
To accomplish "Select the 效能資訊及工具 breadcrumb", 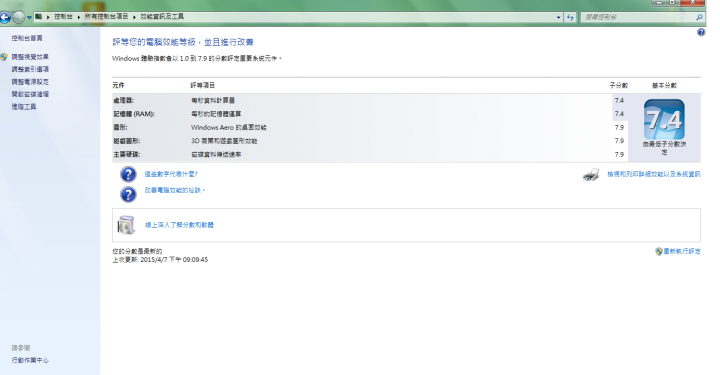I will pyautogui.click(x=162, y=17).
